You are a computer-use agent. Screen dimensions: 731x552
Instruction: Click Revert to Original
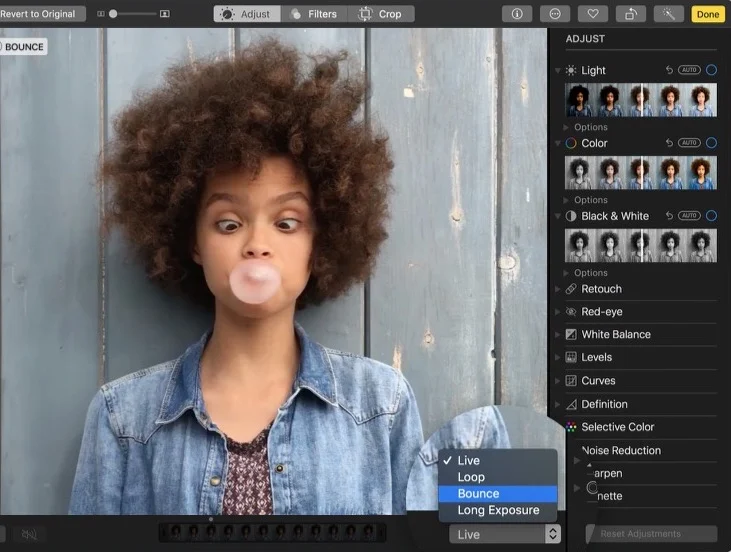(x=37, y=14)
